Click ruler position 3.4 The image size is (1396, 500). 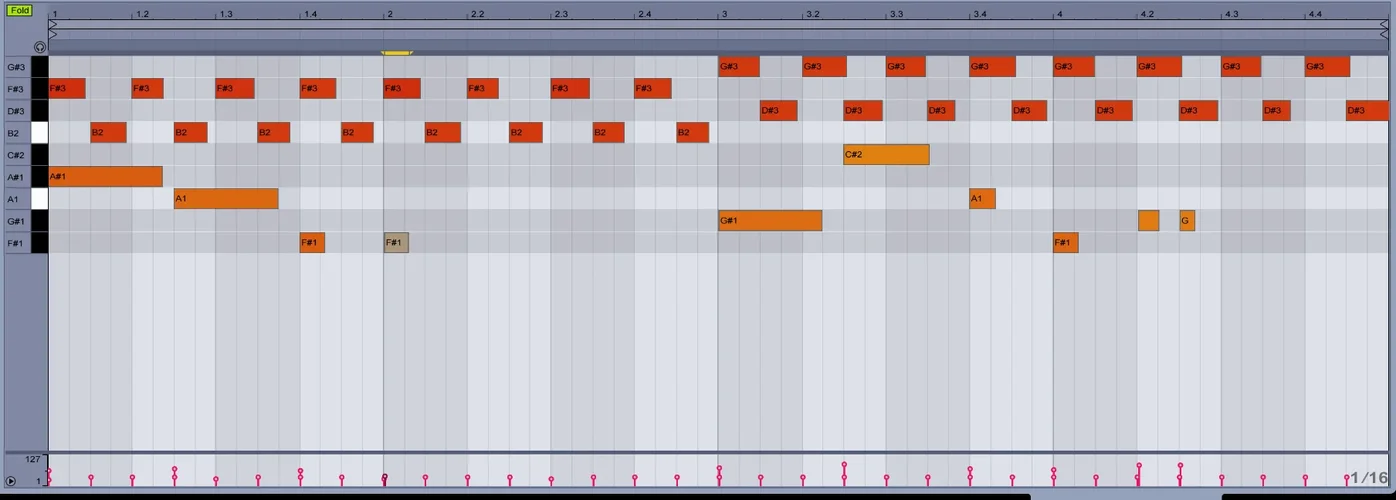click(x=980, y=14)
